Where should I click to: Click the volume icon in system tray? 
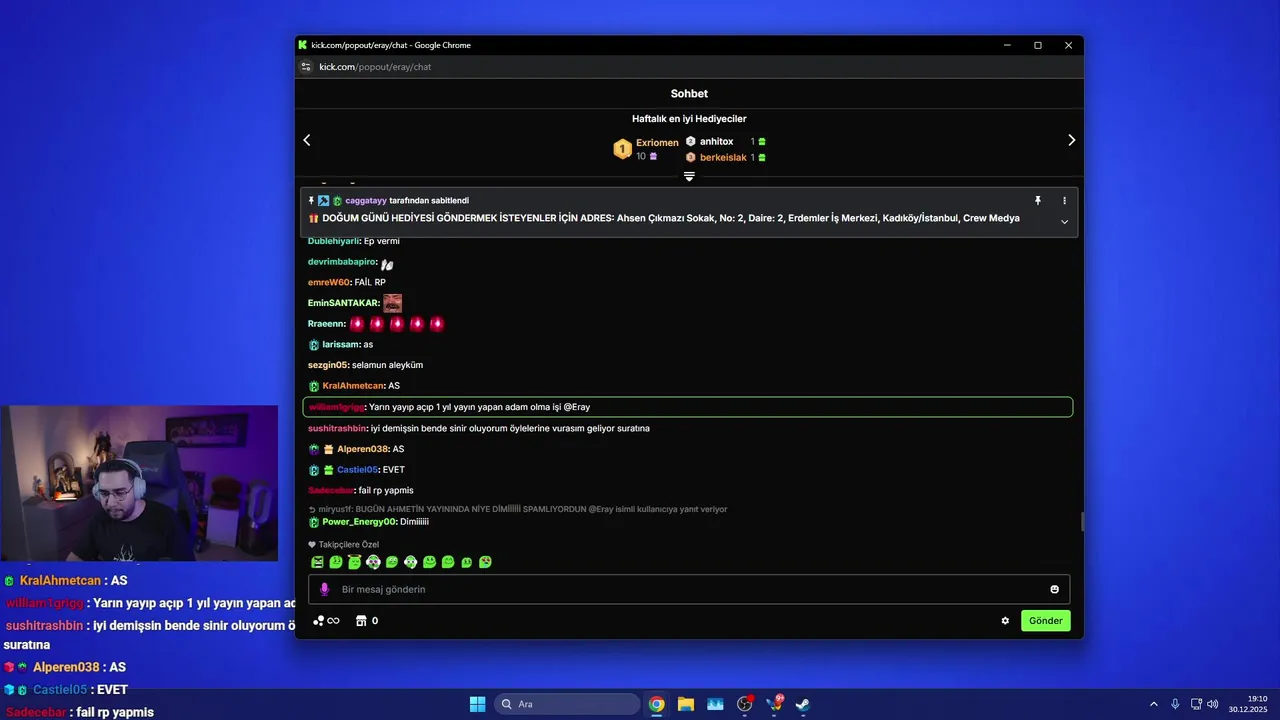point(1213,704)
